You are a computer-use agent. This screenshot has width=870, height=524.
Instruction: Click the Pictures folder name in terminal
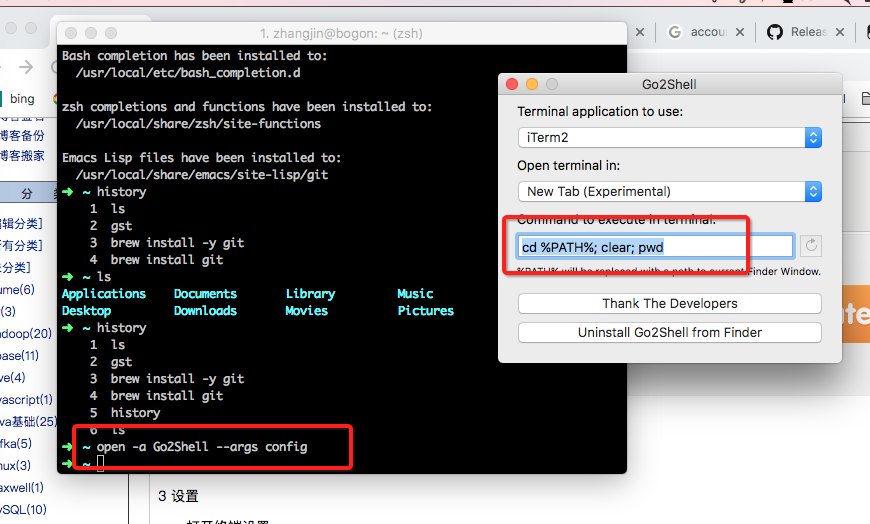(426, 311)
